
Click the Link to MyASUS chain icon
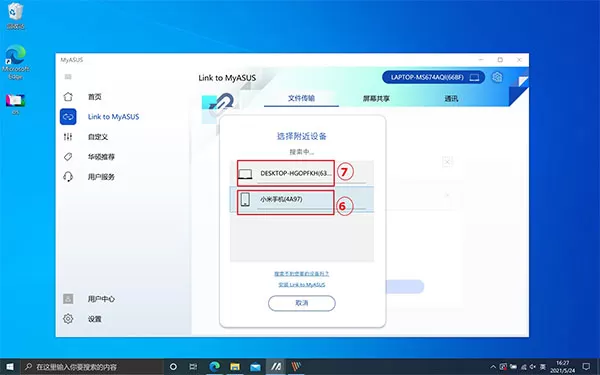tap(68, 117)
